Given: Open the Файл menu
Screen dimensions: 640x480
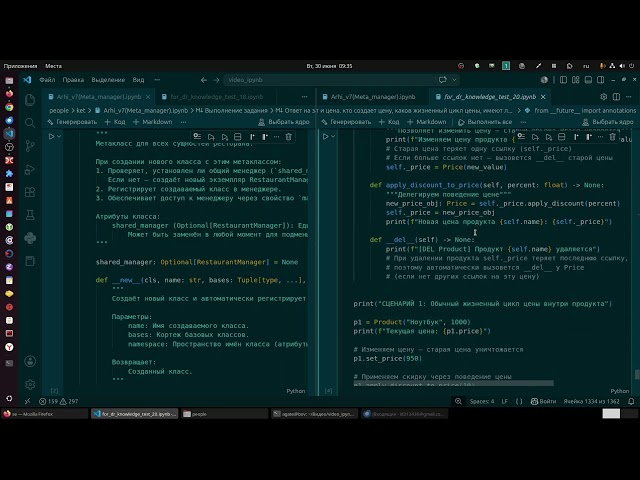Looking at the screenshot, I should click(x=47, y=80).
